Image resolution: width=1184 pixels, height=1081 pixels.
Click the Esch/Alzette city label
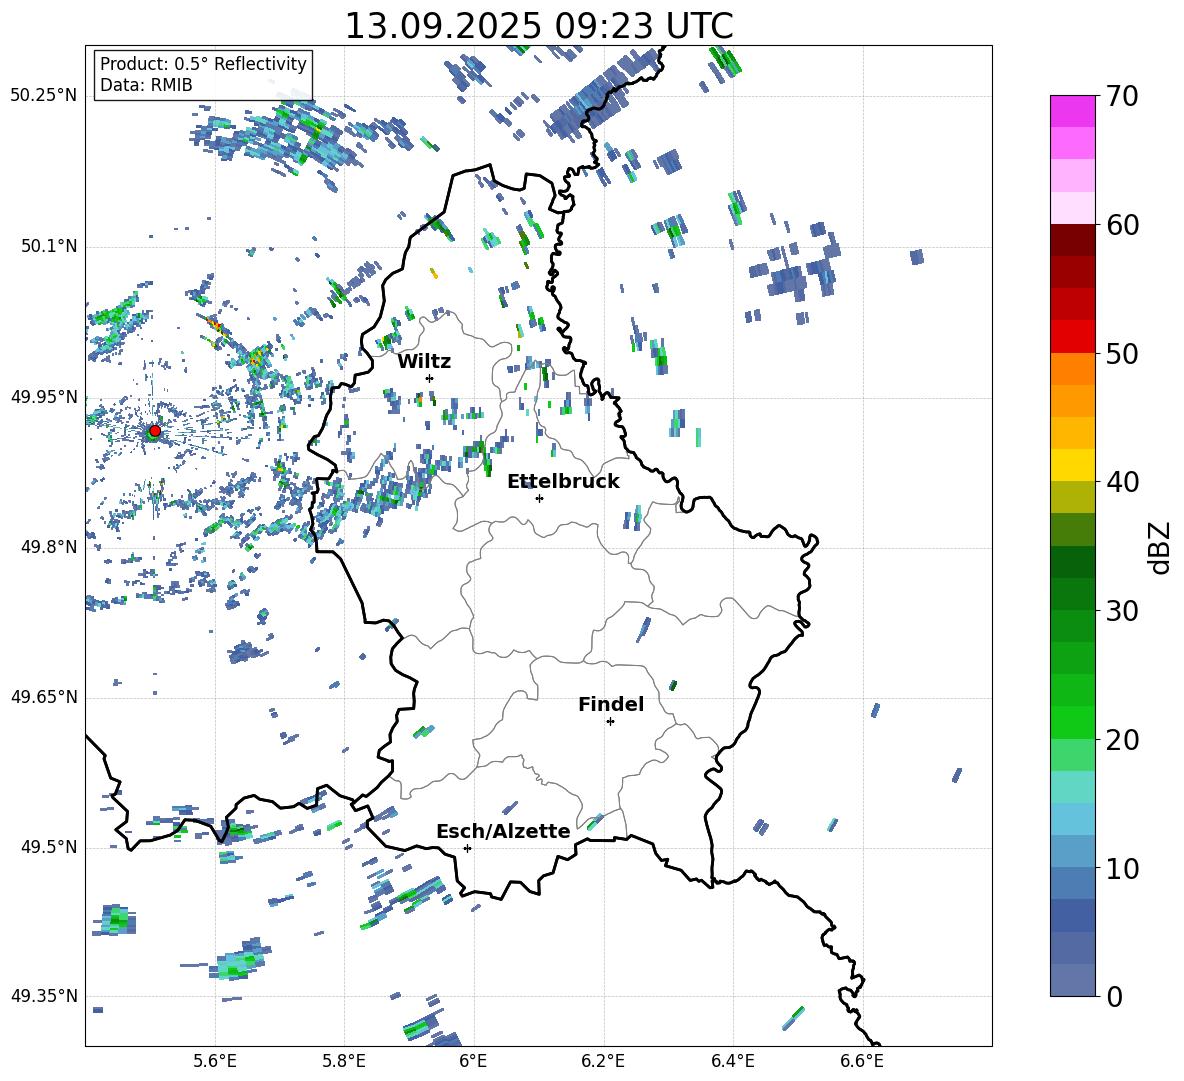504,831
